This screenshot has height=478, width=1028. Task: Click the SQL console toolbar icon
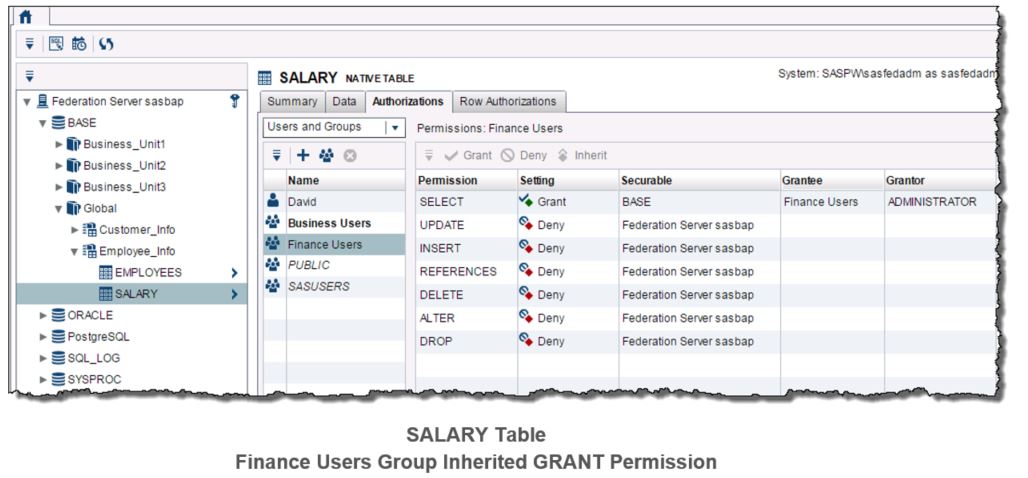[x=58, y=43]
